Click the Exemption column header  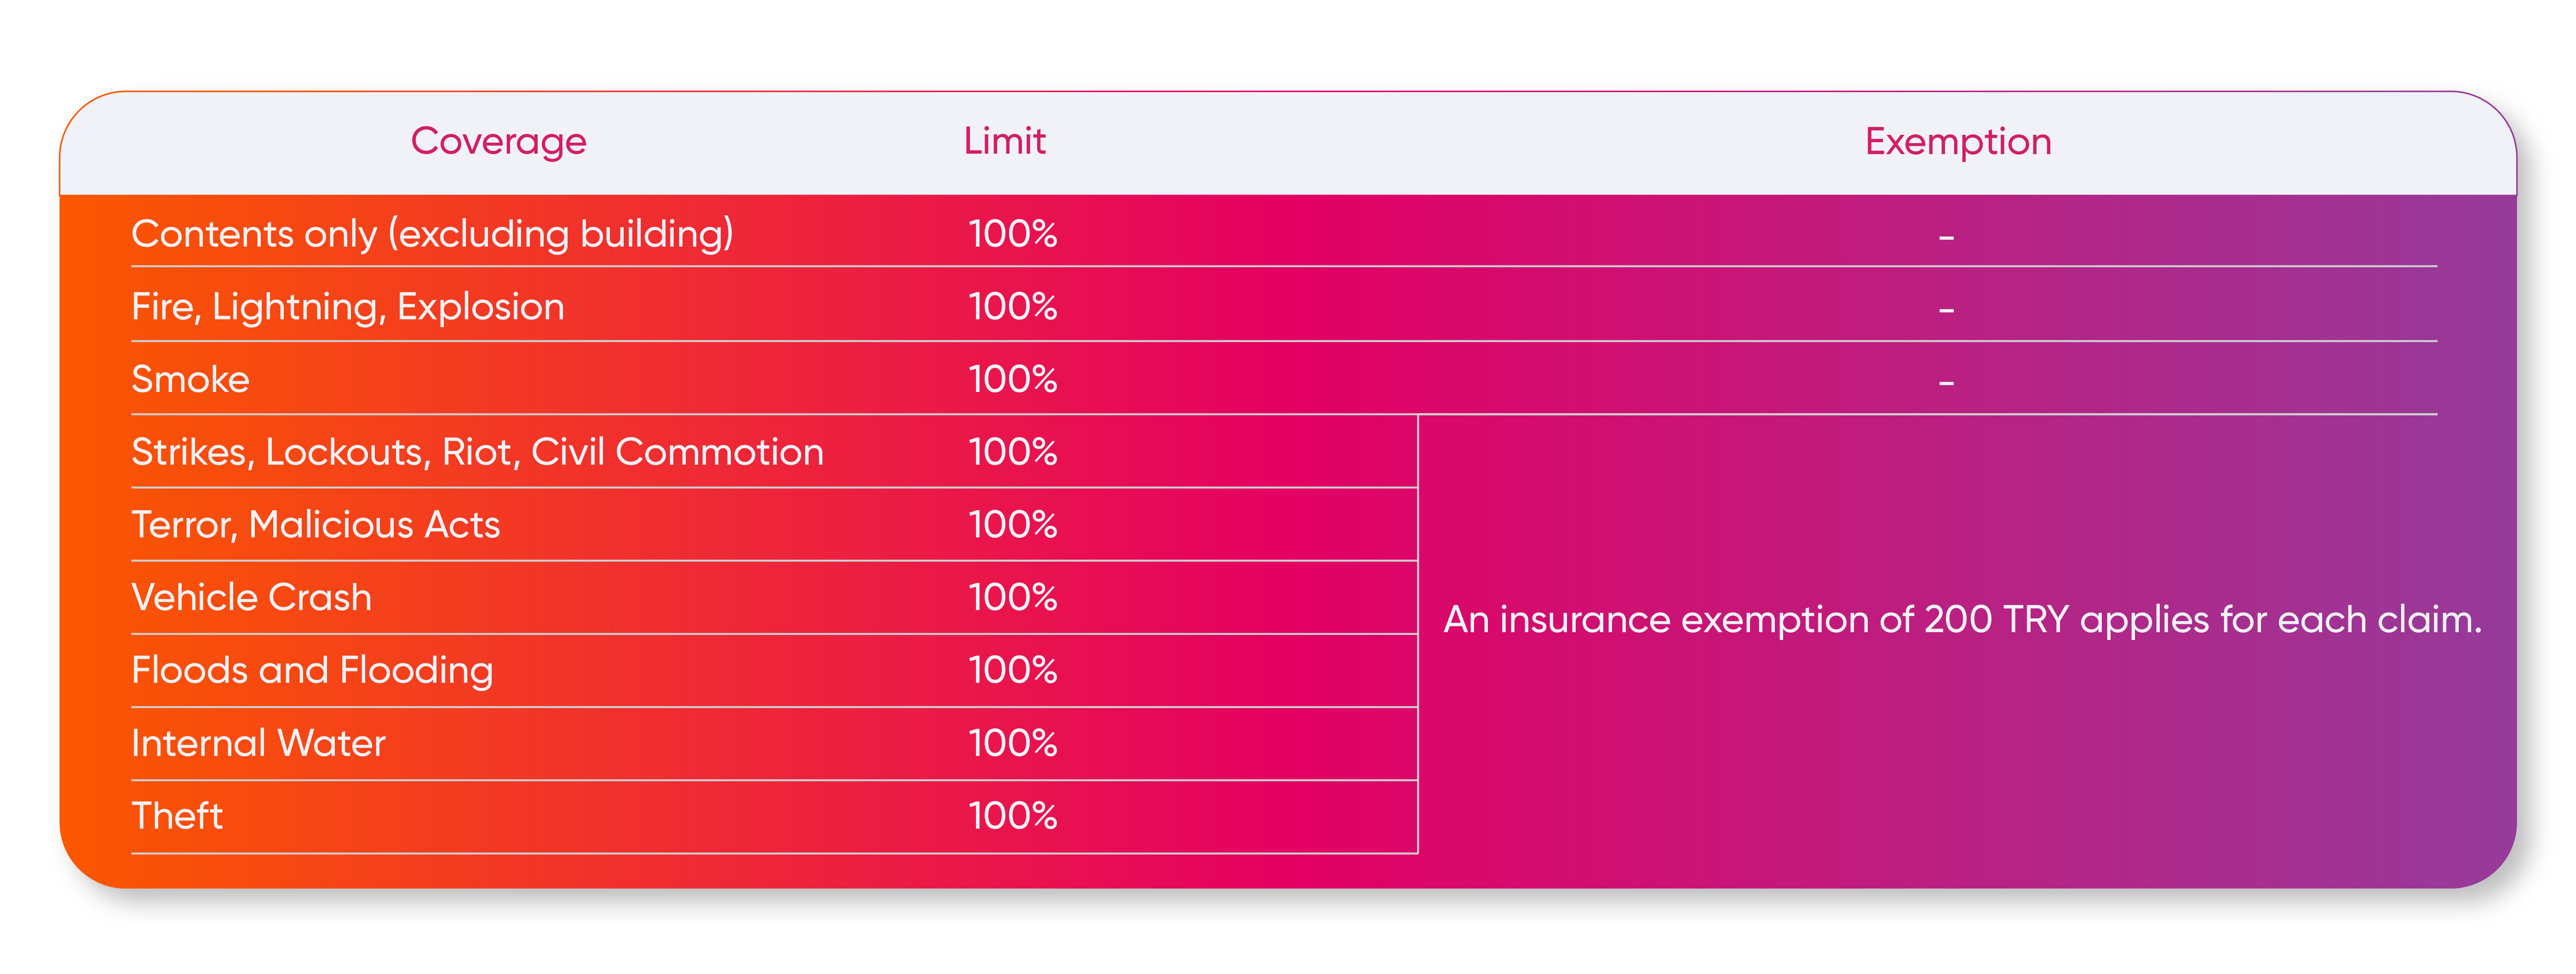(x=1957, y=141)
